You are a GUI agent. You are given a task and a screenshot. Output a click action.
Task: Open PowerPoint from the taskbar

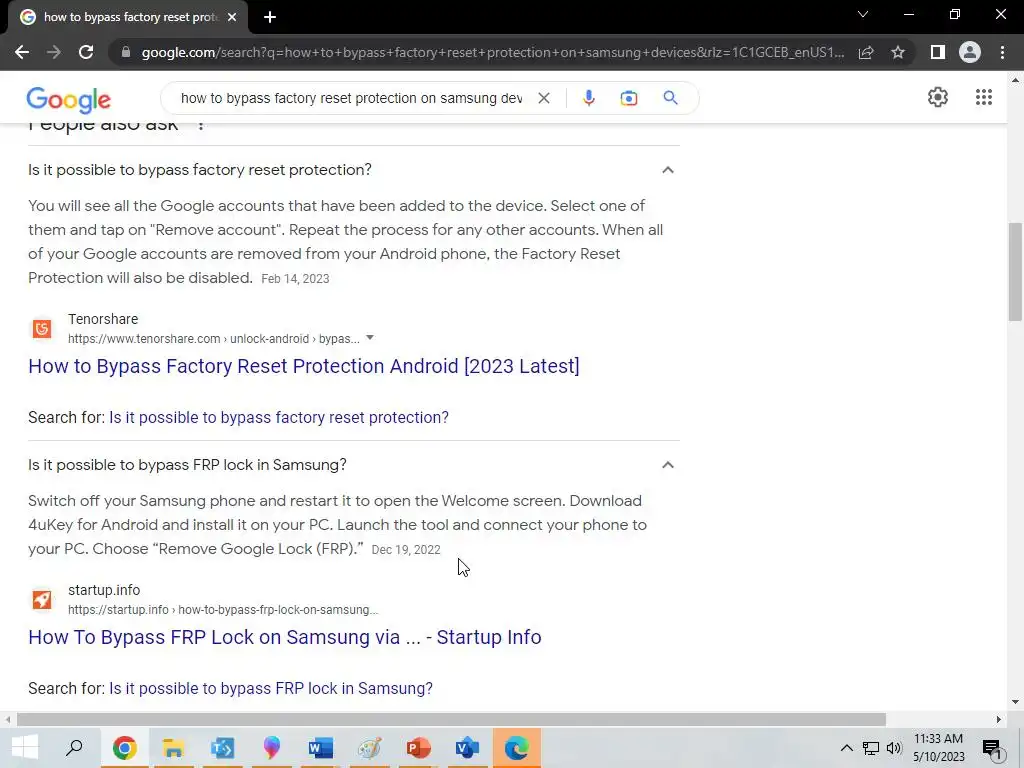pos(419,748)
